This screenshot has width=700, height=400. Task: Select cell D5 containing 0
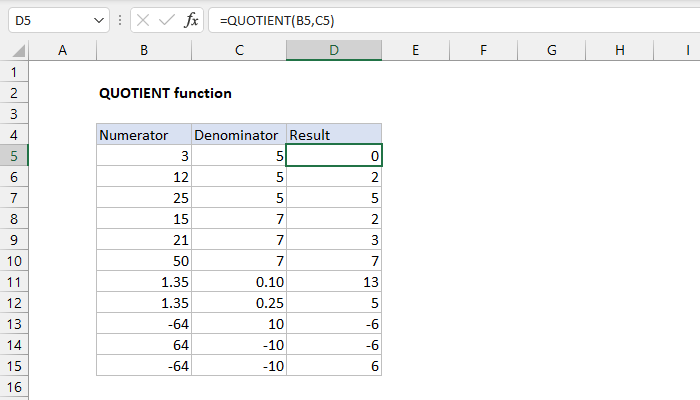[x=334, y=156]
